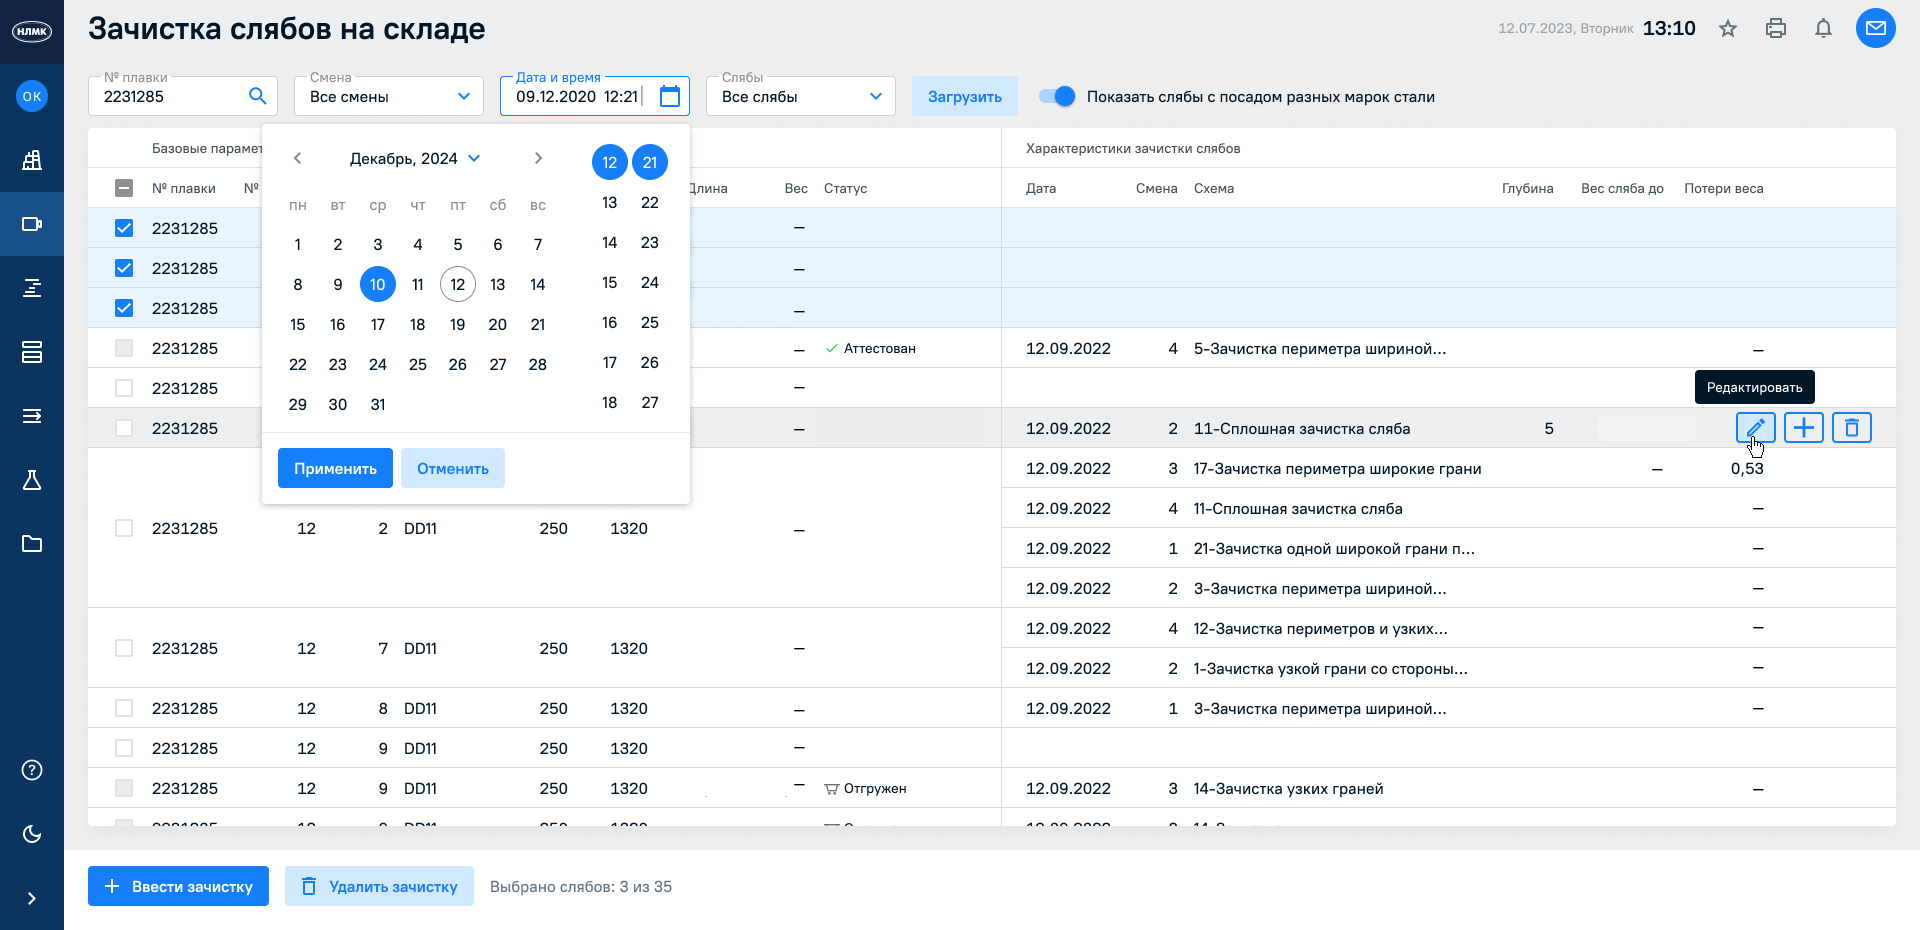The height and width of the screenshot is (930, 1920).
Task: Open the centered-lines sidebar section
Action: [x=32, y=288]
